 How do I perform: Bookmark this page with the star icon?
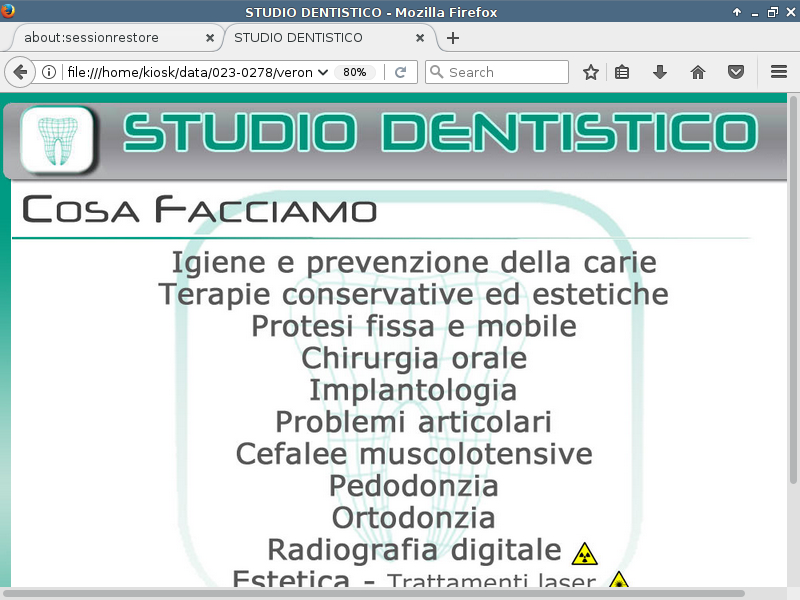(x=591, y=72)
